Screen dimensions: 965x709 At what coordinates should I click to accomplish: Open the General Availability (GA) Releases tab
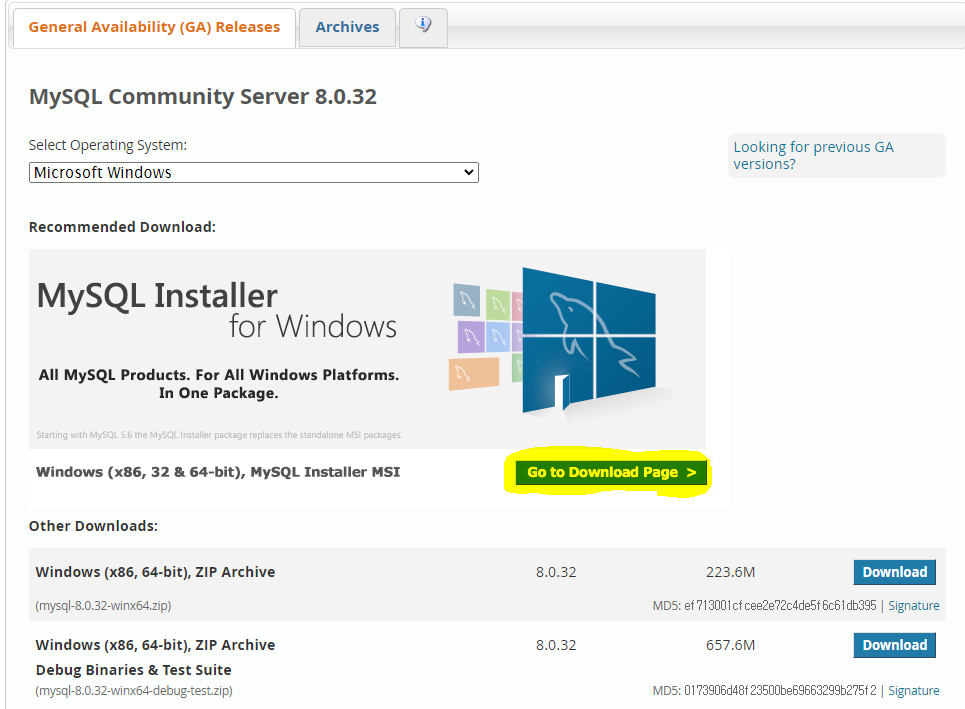154,27
